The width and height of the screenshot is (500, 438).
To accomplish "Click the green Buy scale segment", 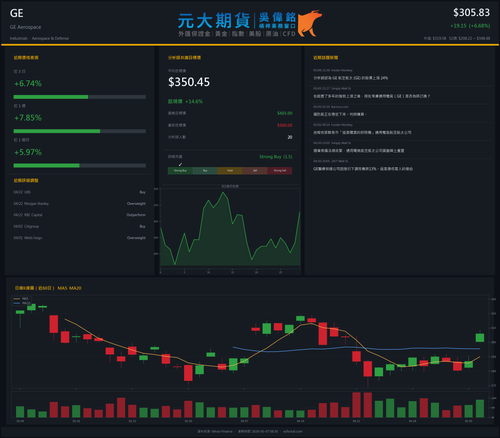I will click(205, 171).
